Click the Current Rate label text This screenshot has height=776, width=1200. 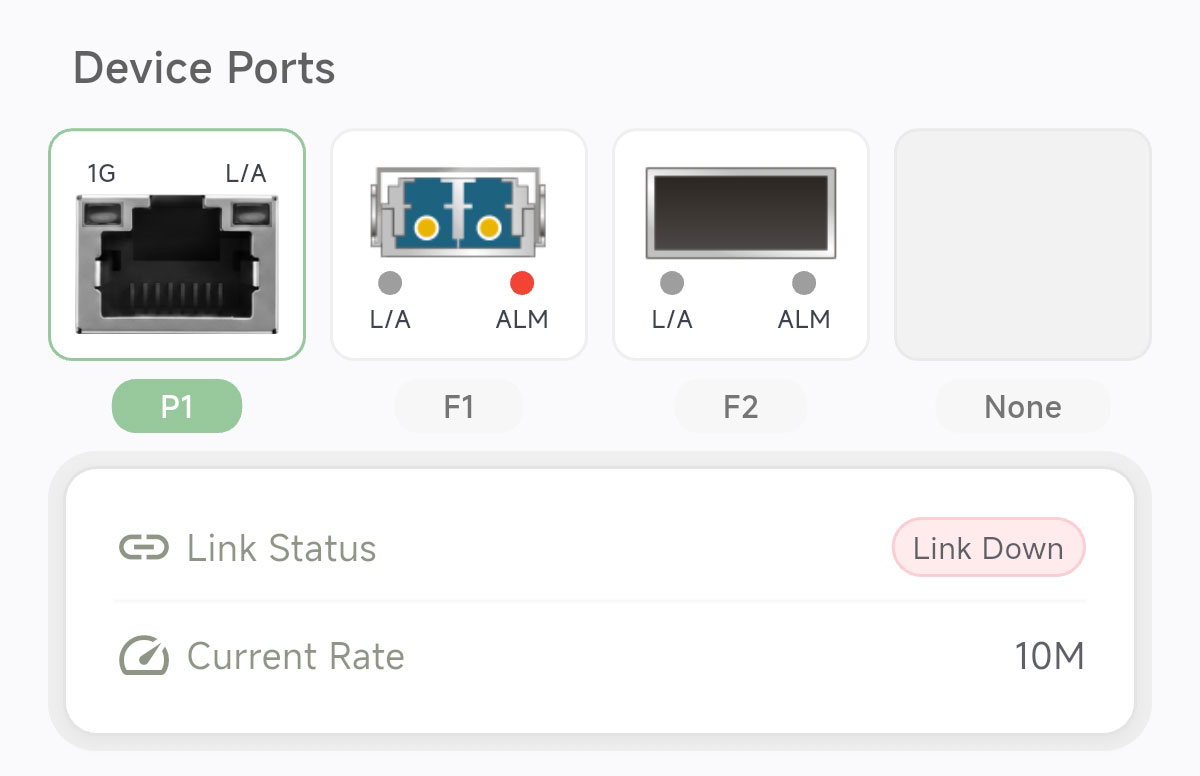coord(295,657)
